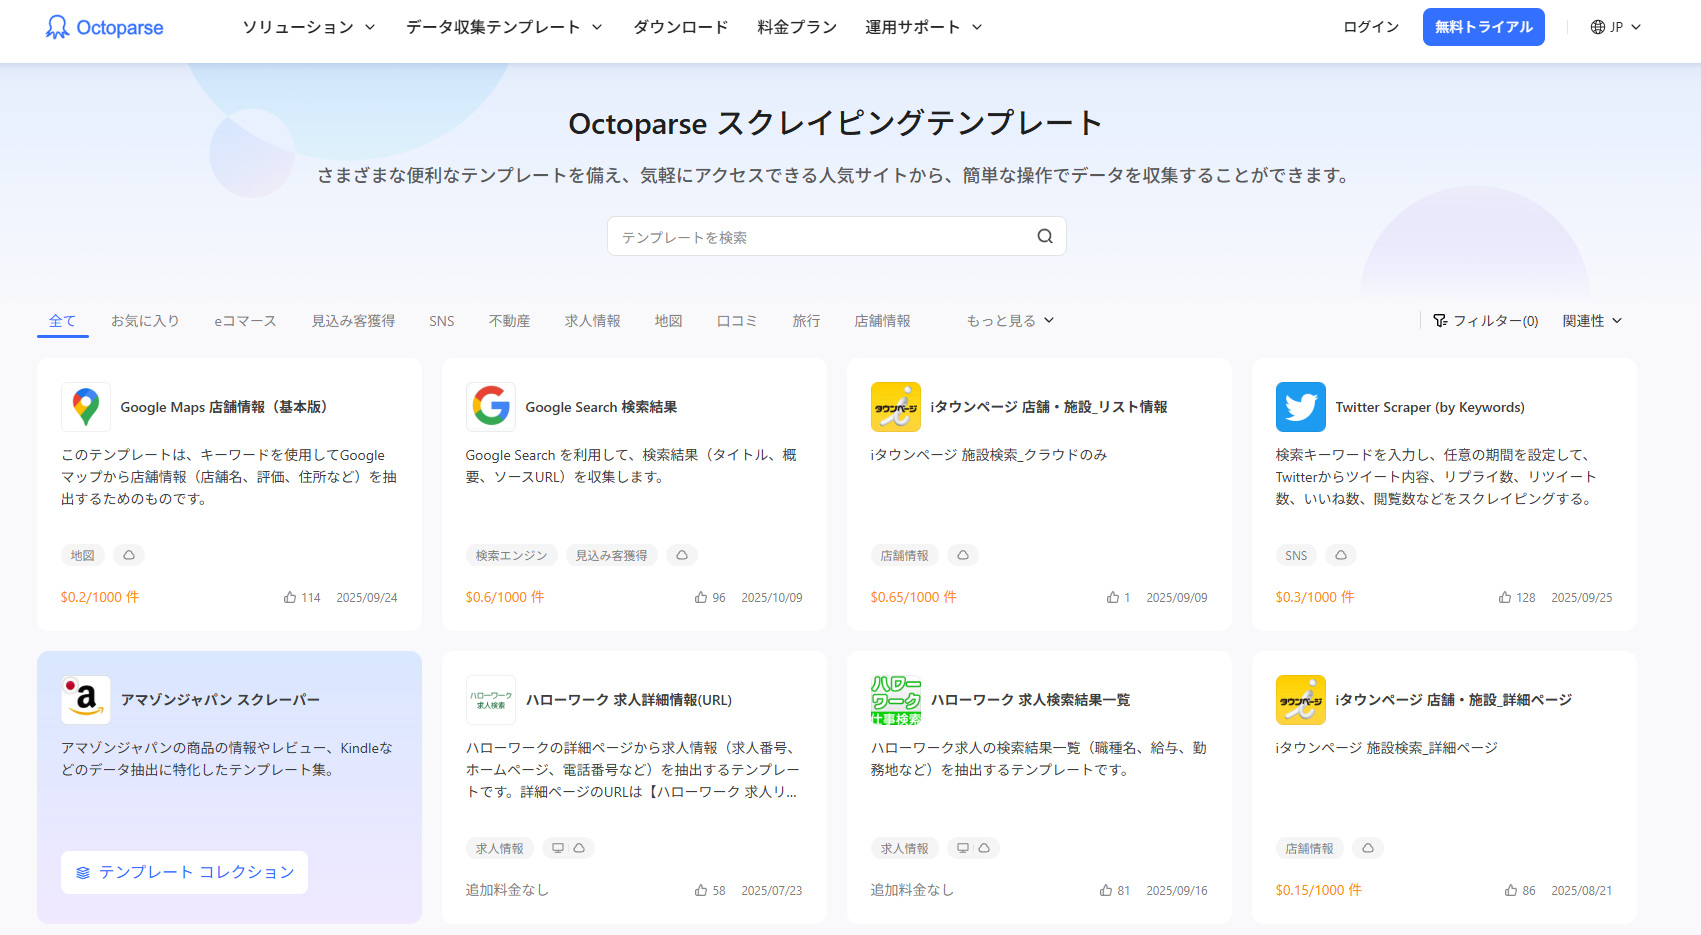The height and width of the screenshot is (935, 1701).
Task: Open テンプレート コレクション button
Action: pos(185,872)
